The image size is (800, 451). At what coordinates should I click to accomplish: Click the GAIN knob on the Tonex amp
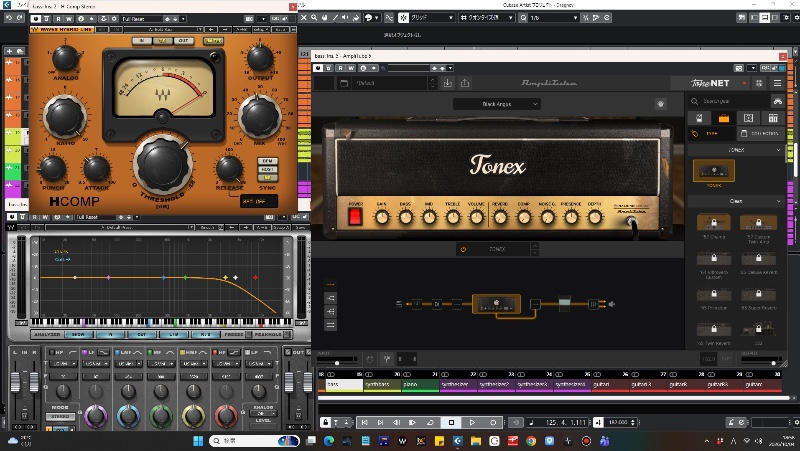tap(382, 217)
